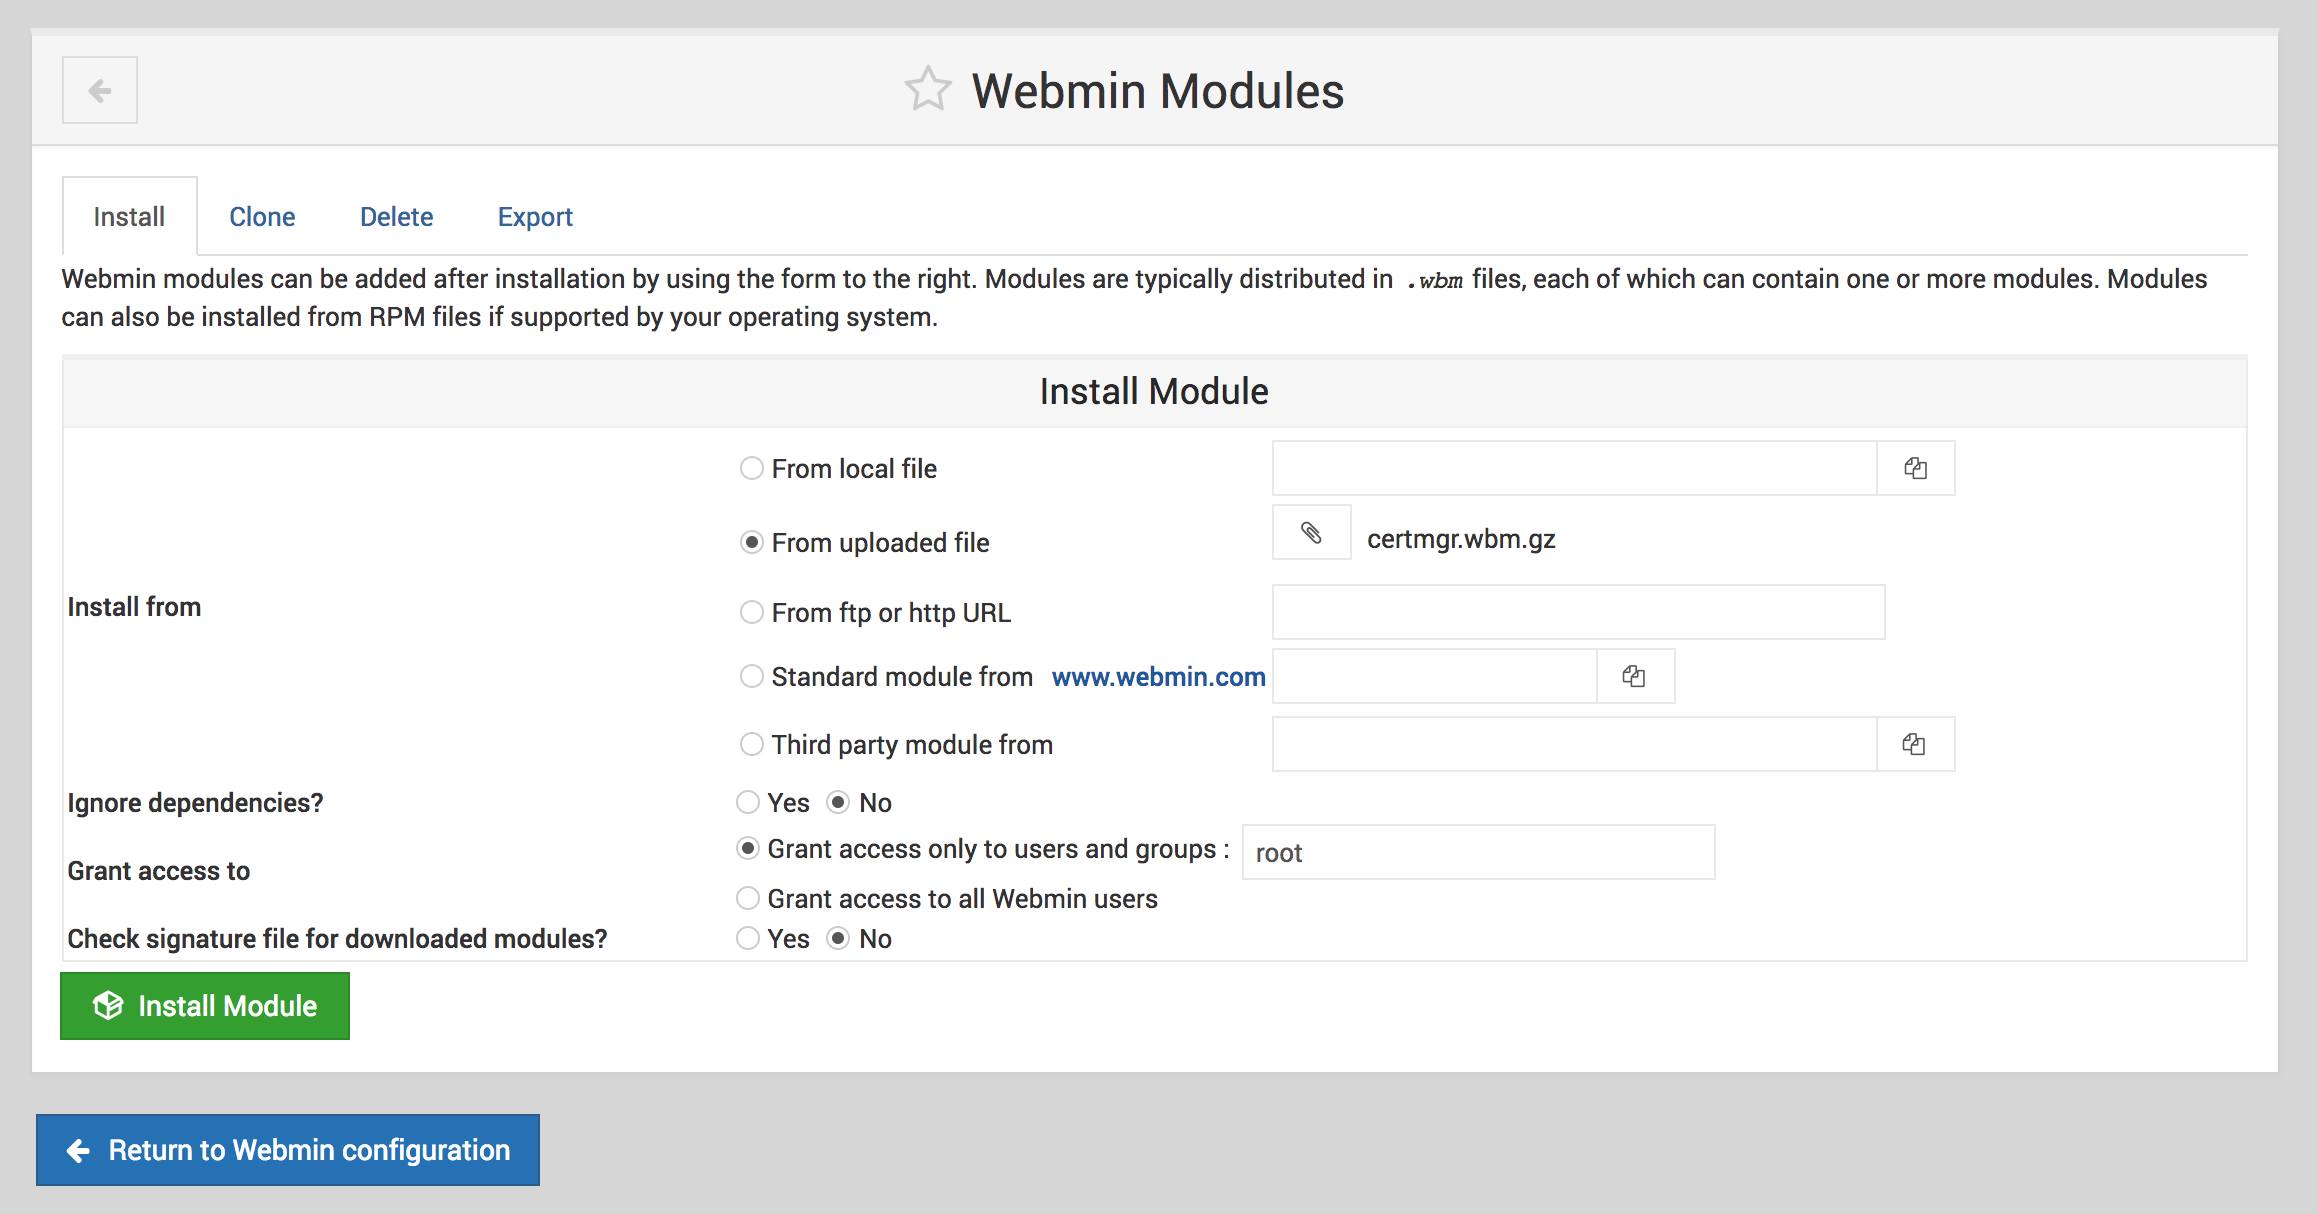Select the From local file option
Image resolution: width=2318 pixels, height=1214 pixels.
click(x=751, y=467)
